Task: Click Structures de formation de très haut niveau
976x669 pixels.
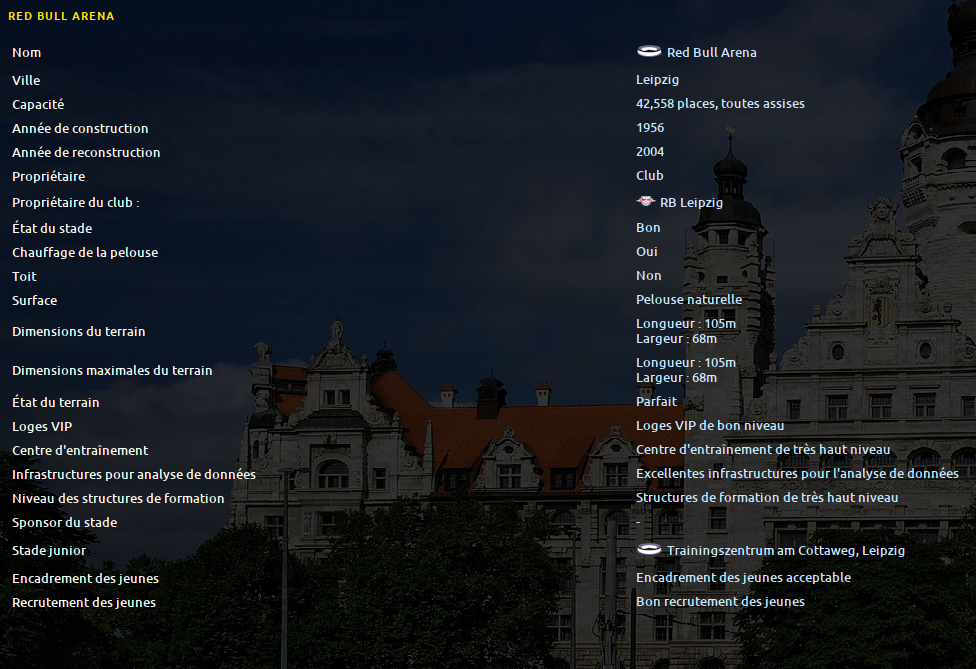Action: (766, 497)
